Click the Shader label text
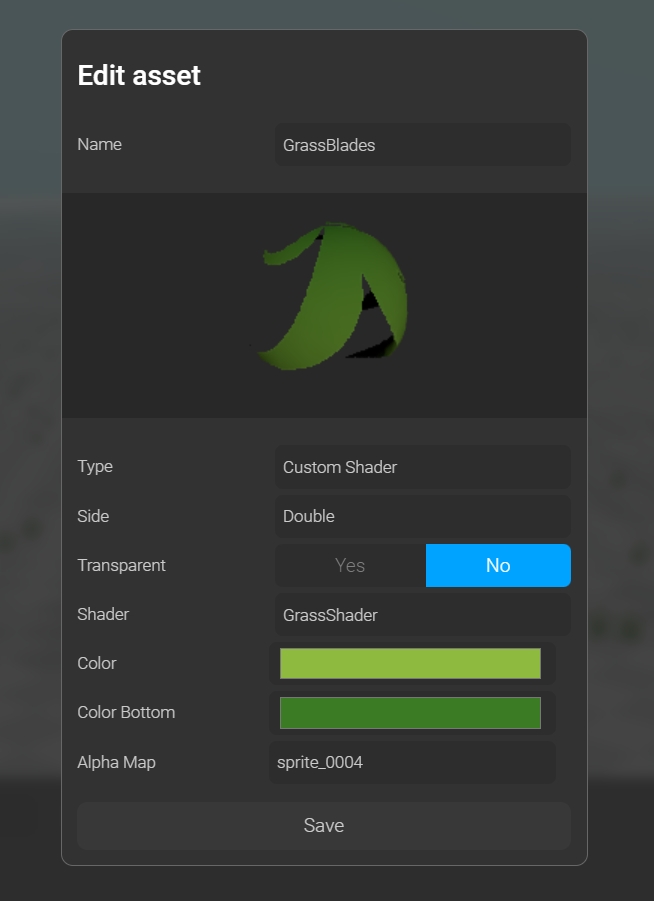This screenshot has height=901, width=654. (x=103, y=614)
